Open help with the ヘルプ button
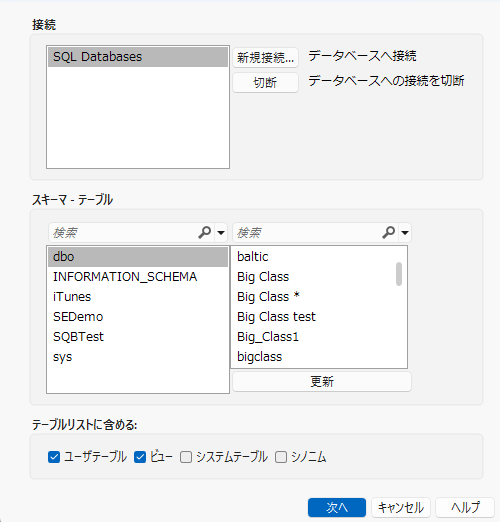The image size is (500, 522). click(465, 507)
